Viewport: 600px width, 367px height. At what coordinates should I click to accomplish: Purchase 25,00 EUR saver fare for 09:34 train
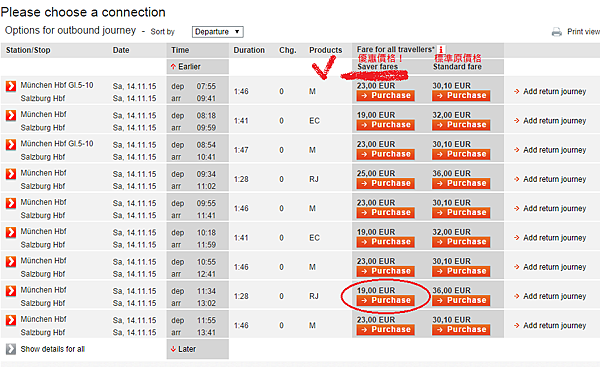click(385, 183)
